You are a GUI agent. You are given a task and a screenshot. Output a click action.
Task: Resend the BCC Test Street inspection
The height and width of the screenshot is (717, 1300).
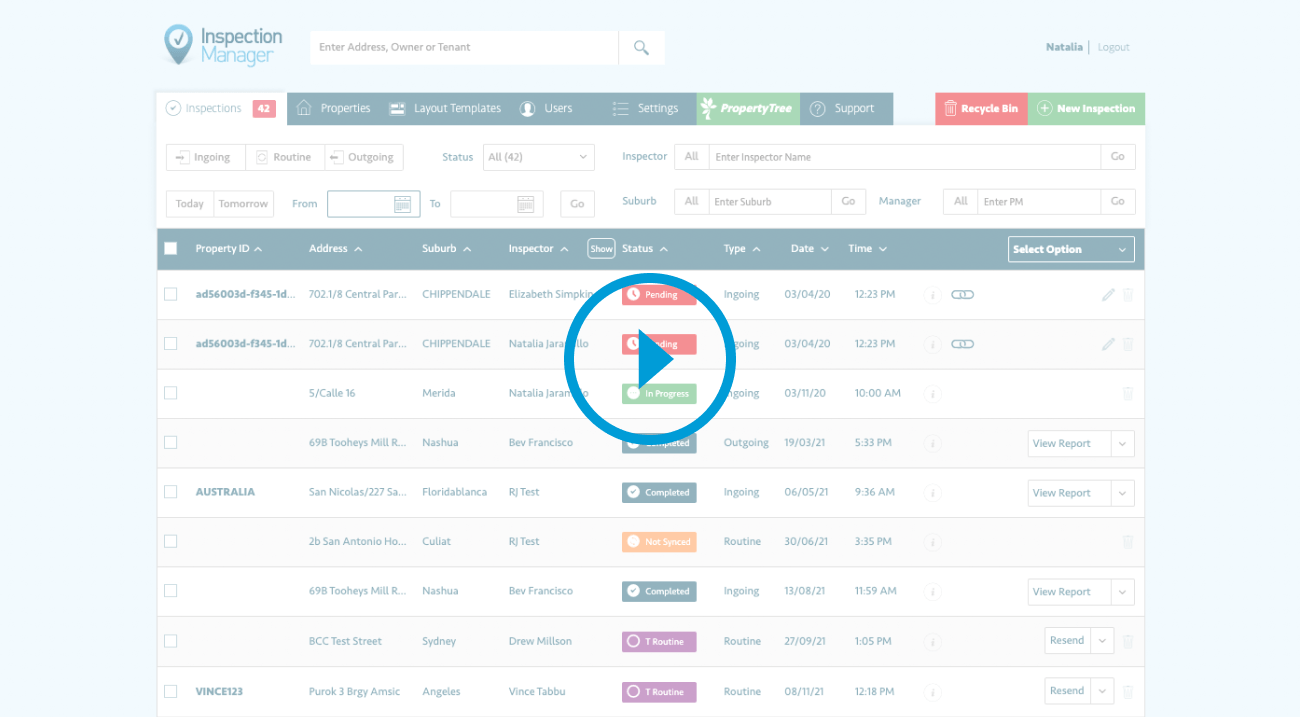1067,641
